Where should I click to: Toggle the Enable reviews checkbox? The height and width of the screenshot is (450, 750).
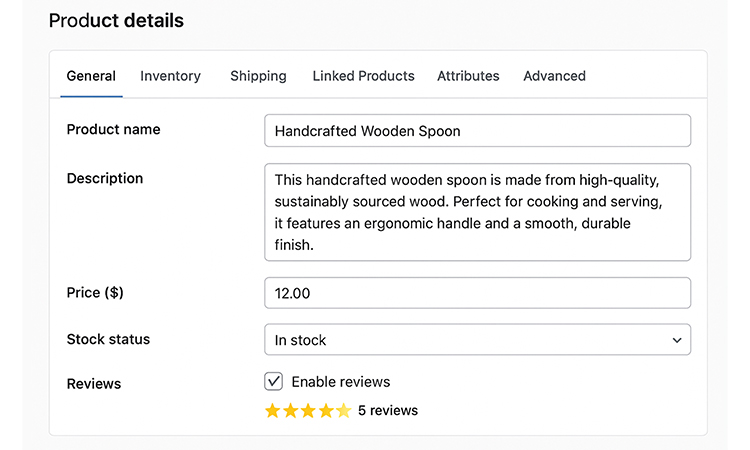click(273, 381)
